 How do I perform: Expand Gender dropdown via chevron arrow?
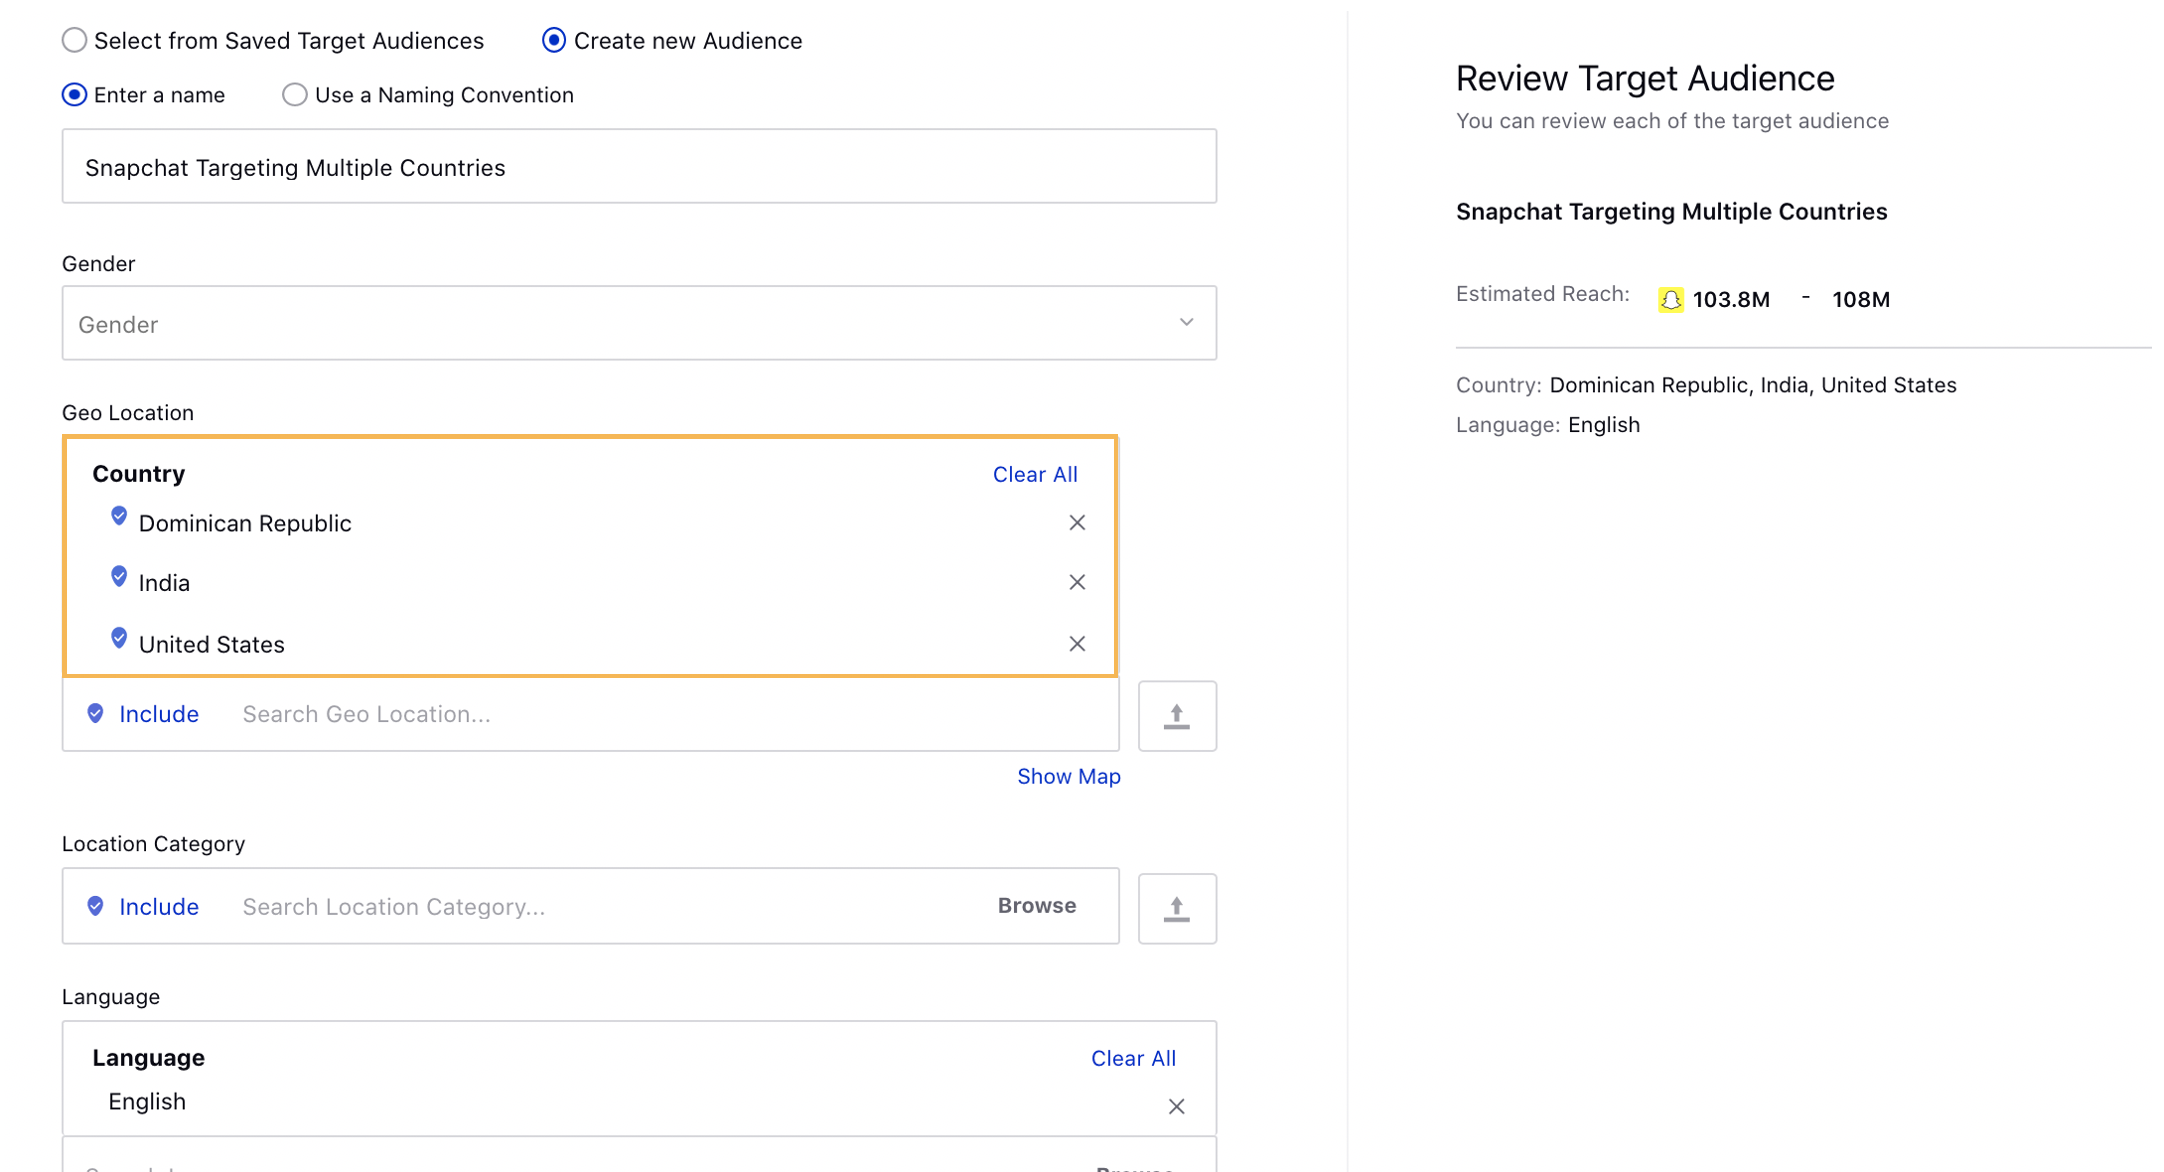click(1186, 322)
